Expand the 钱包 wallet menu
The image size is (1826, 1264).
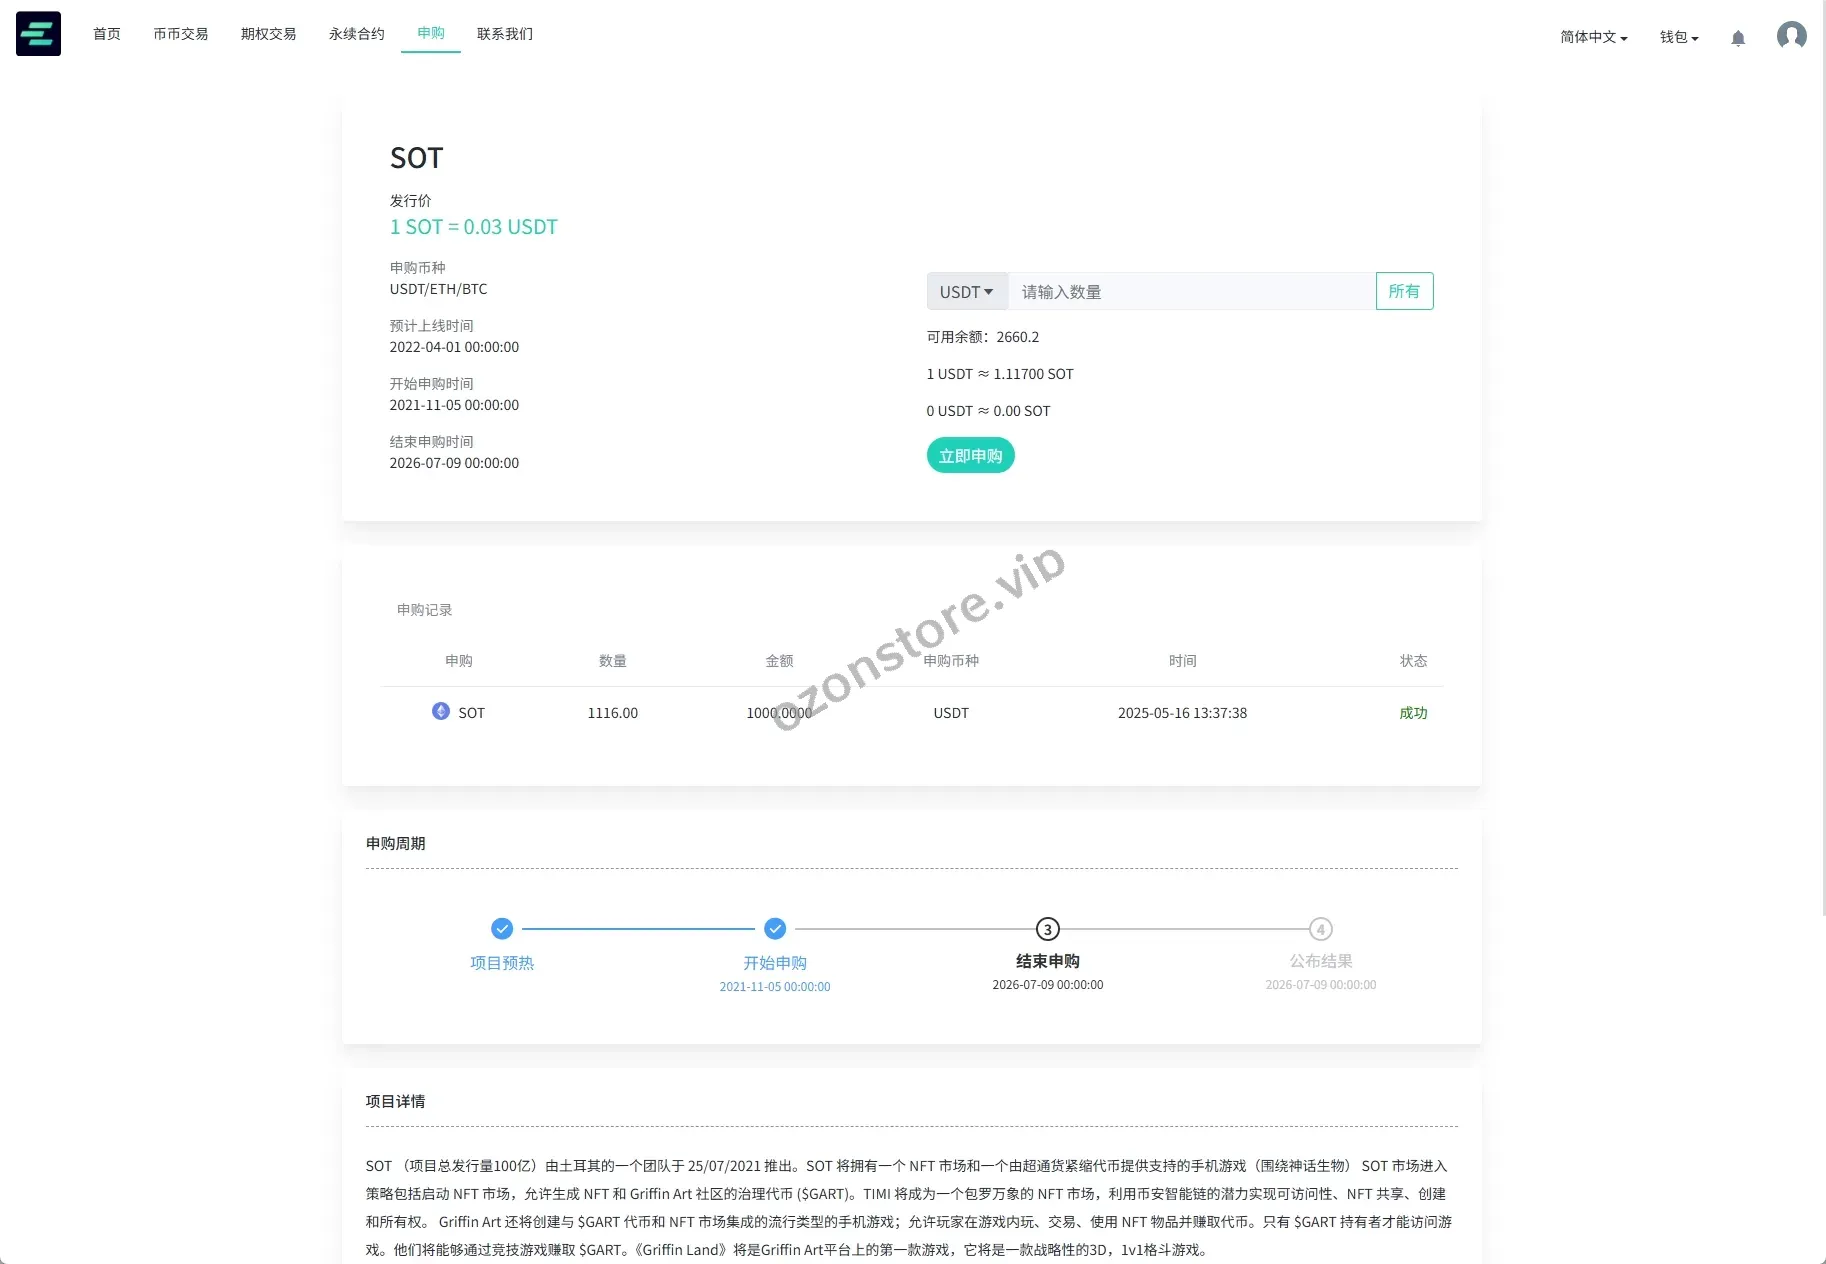(1679, 37)
